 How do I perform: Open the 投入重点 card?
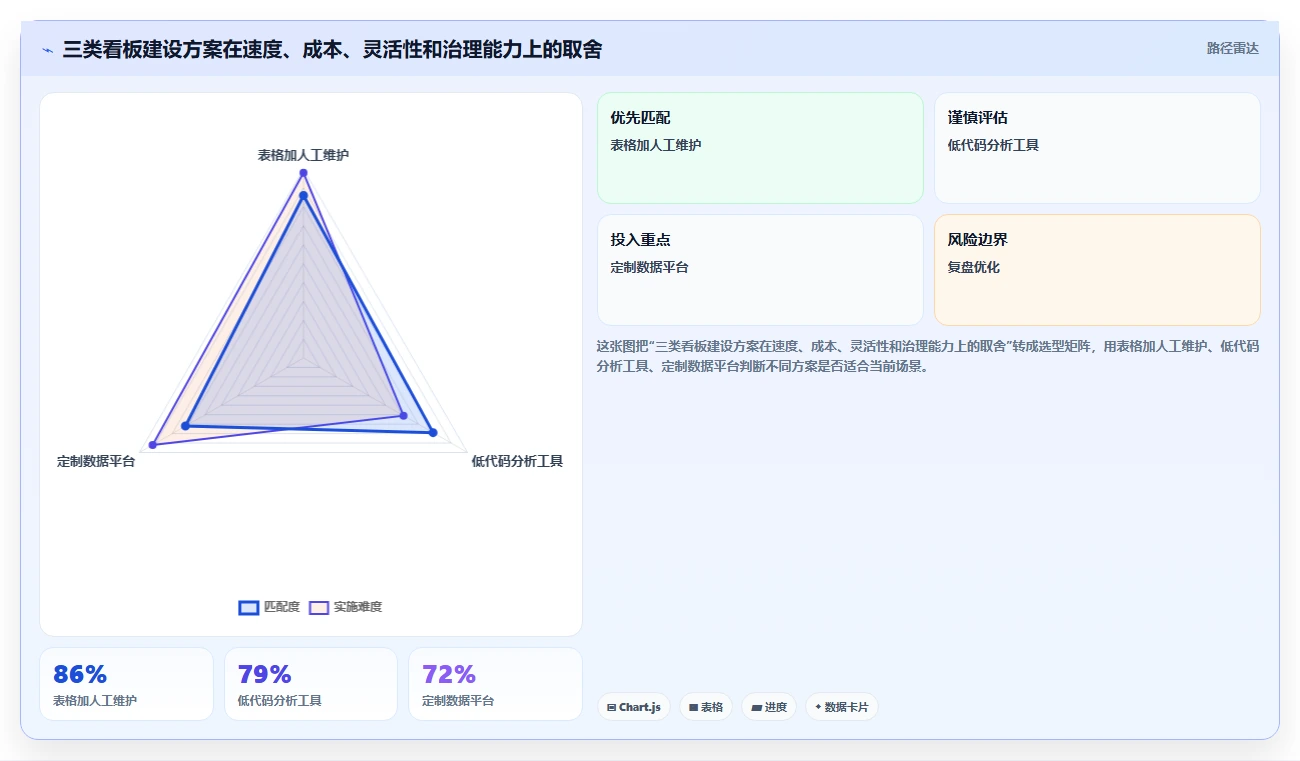pos(760,270)
